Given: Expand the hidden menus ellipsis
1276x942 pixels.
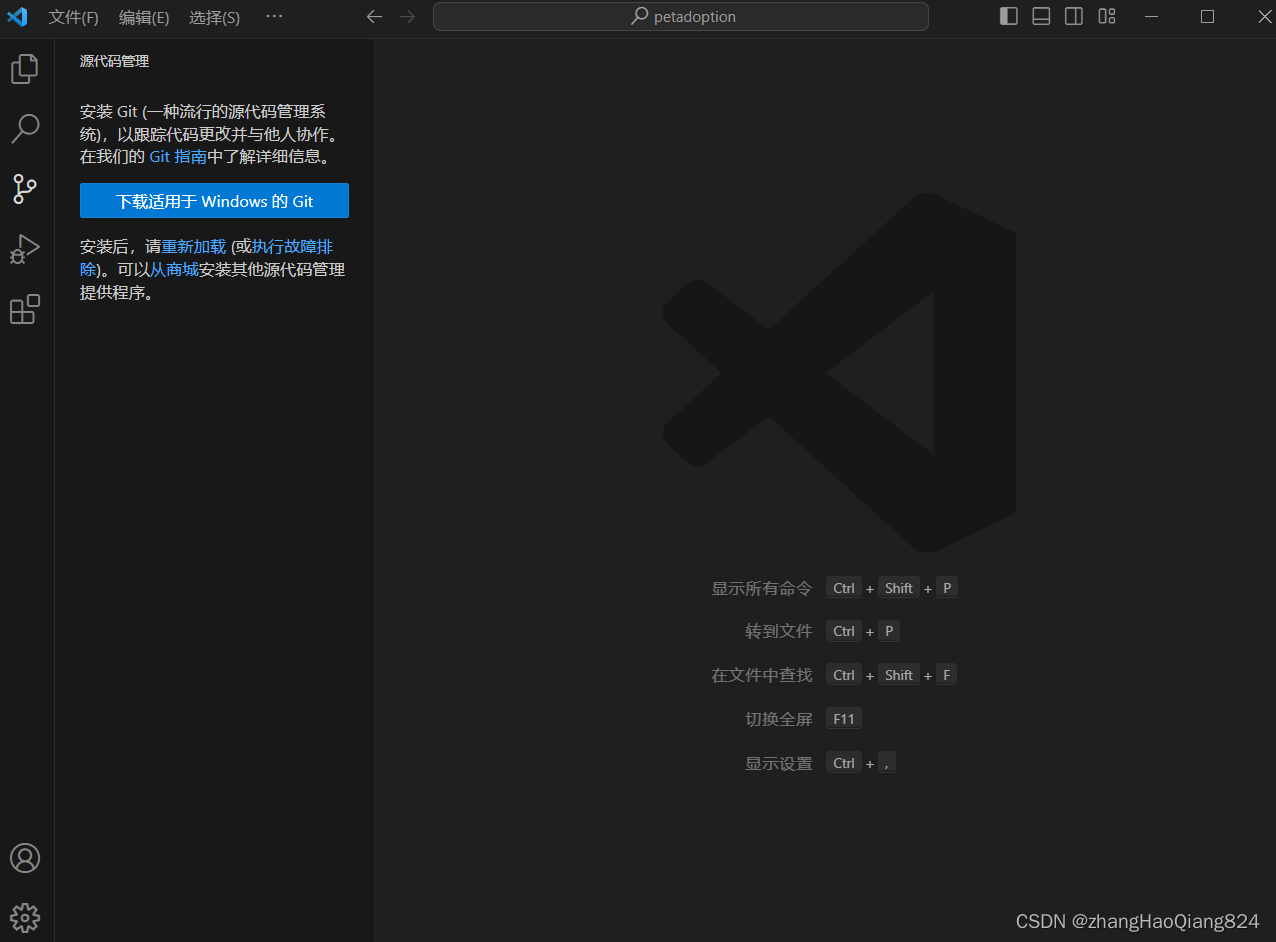Looking at the screenshot, I should click(x=274, y=17).
